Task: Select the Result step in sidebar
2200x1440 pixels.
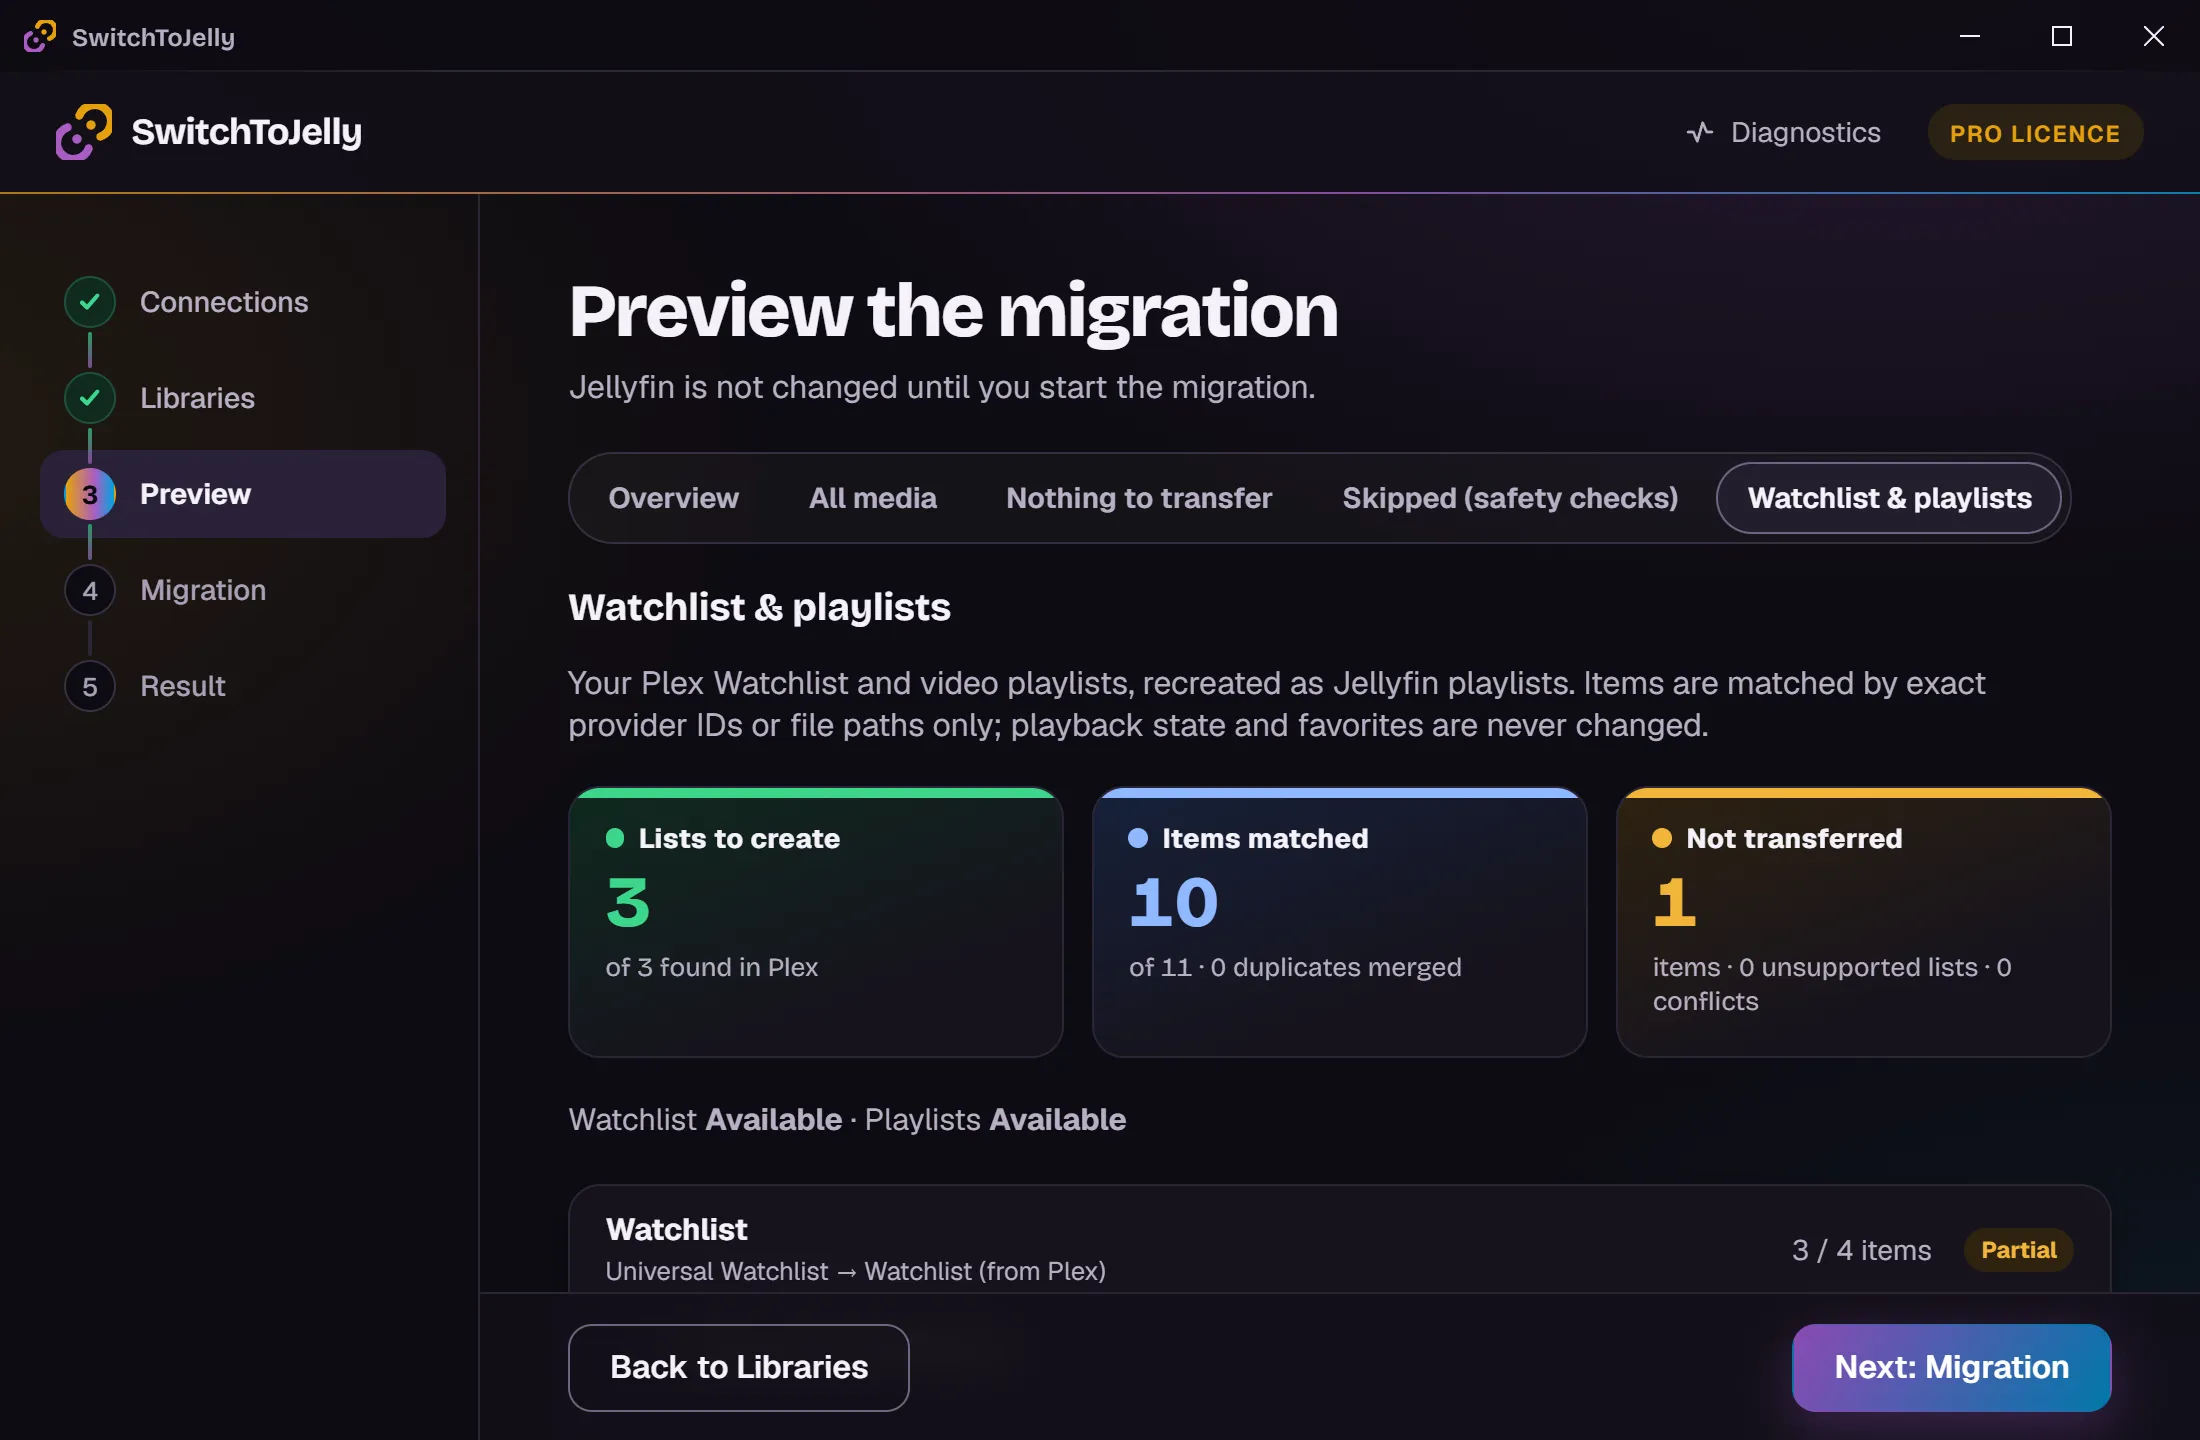Action: pos(243,686)
